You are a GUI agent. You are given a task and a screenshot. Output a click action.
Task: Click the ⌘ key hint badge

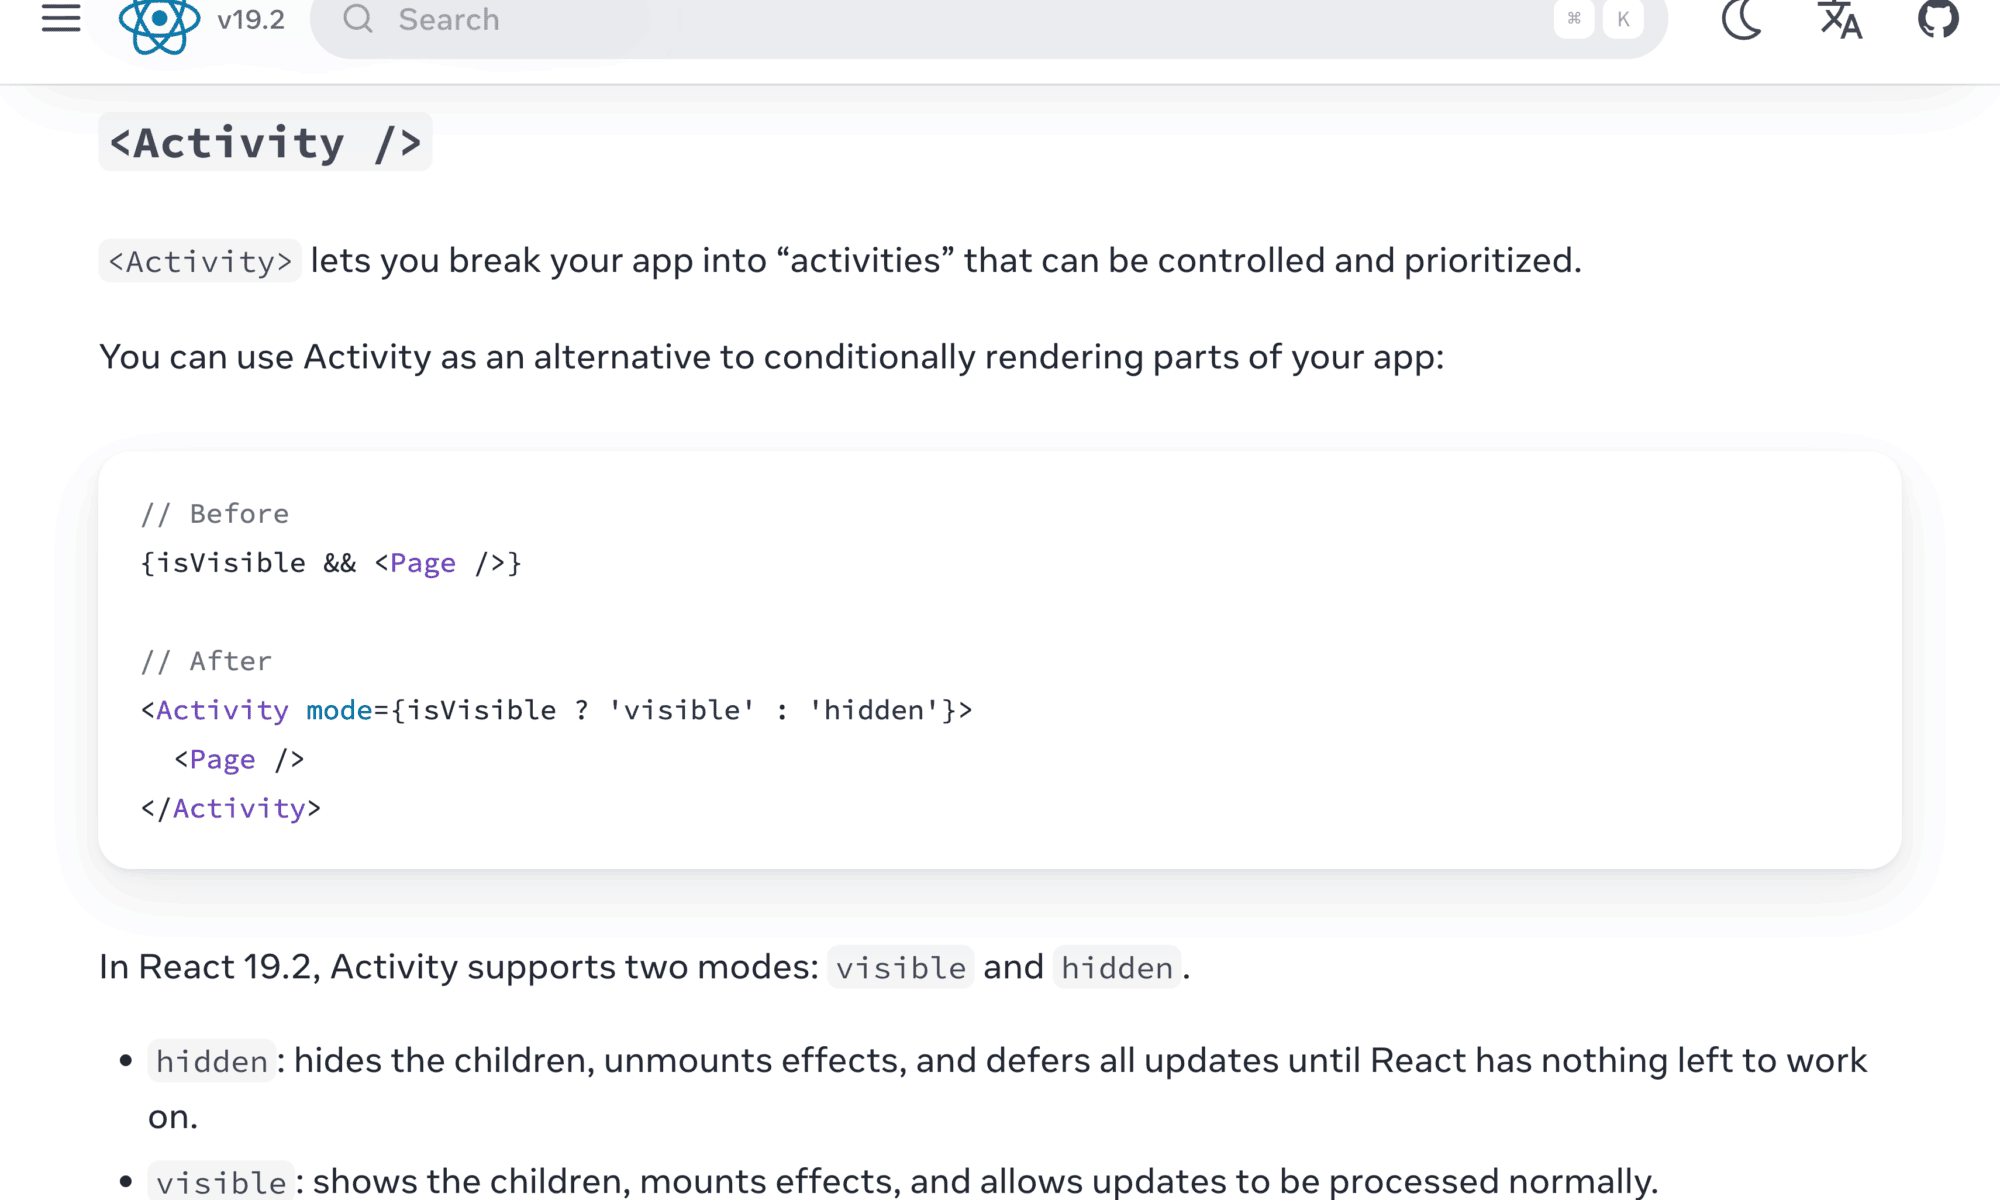coord(1574,19)
